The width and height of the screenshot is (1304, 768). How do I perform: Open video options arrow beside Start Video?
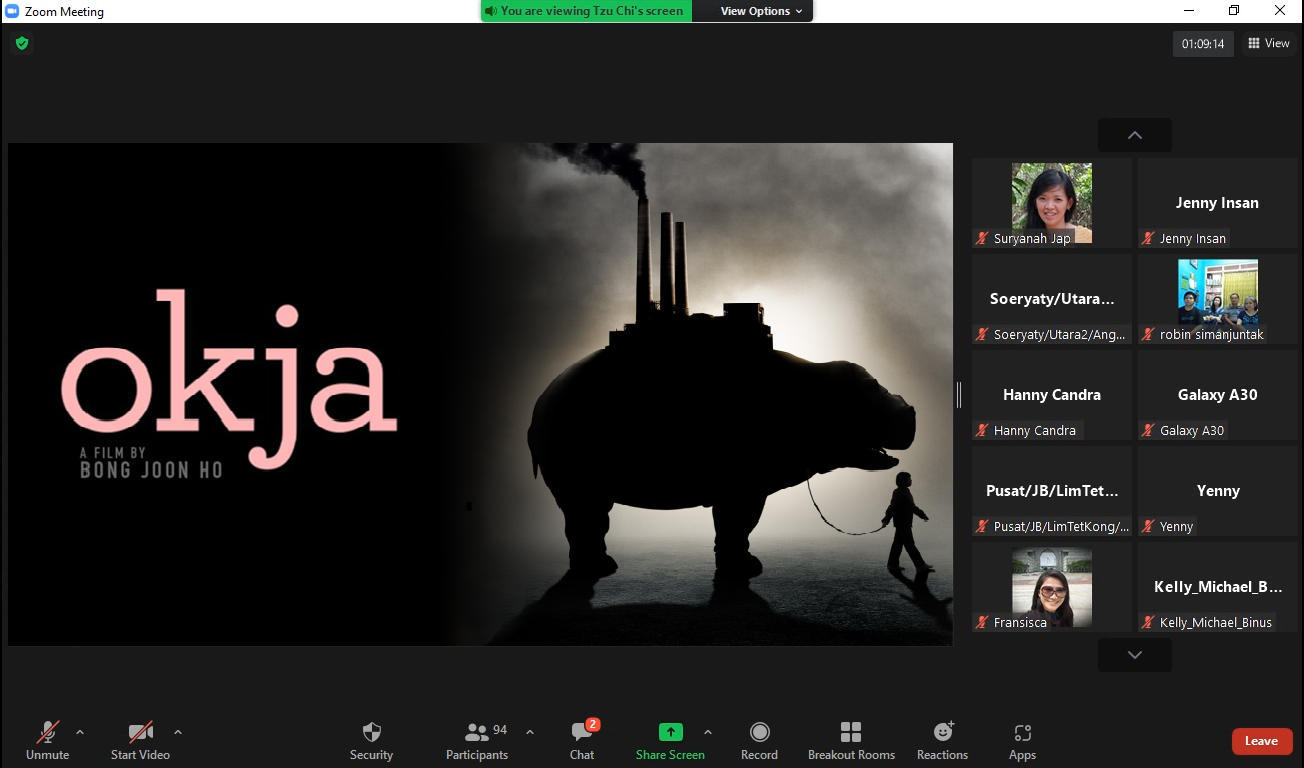tap(178, 732)
